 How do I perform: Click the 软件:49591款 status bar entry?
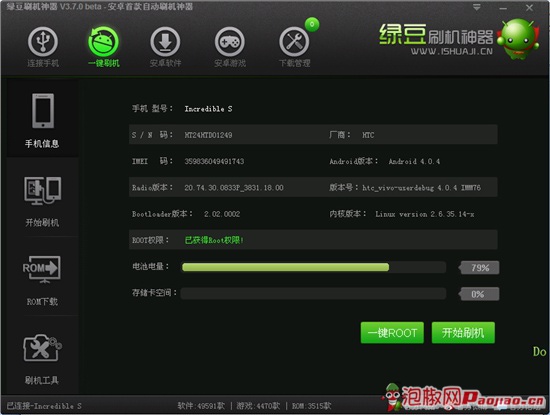pyautogui.click(x=201, y=406)
